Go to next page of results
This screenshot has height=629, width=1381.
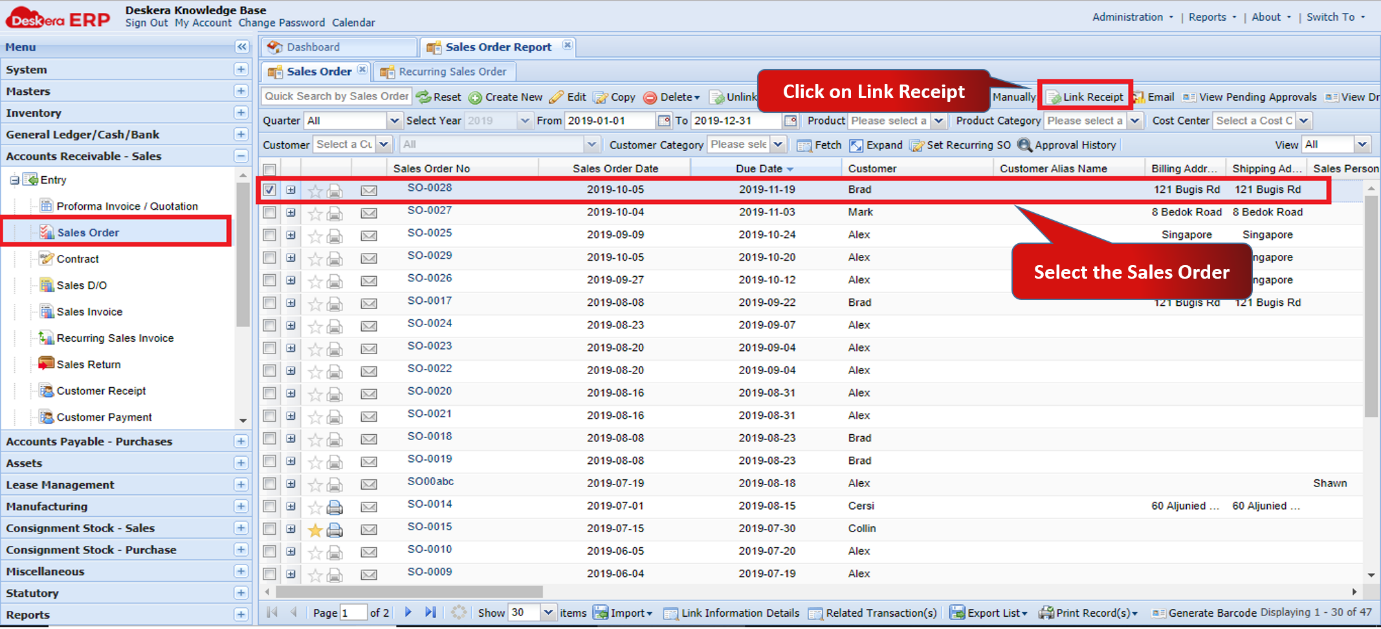[x=407, y=612]
